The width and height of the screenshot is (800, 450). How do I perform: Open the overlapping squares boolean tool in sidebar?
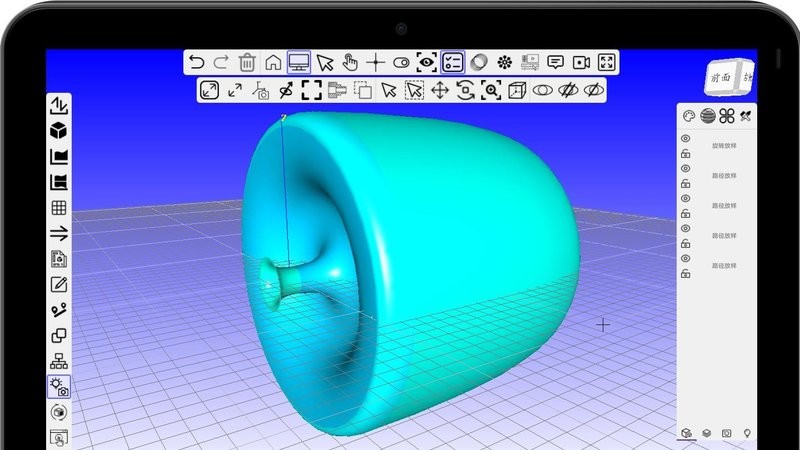(59, 336)
